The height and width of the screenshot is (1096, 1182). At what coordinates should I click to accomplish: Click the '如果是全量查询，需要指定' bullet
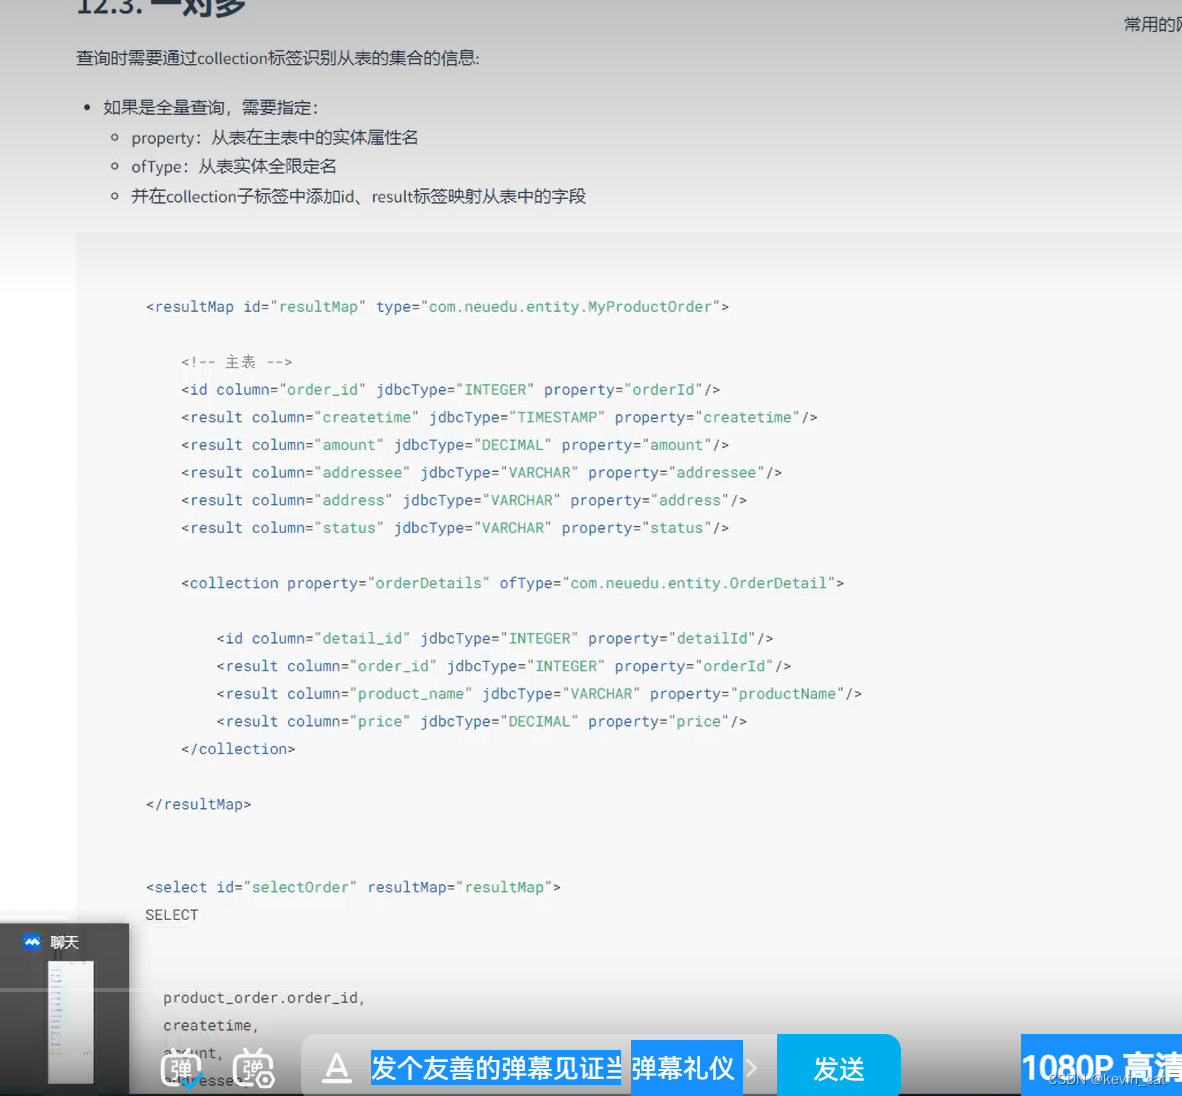pos(211,108)
